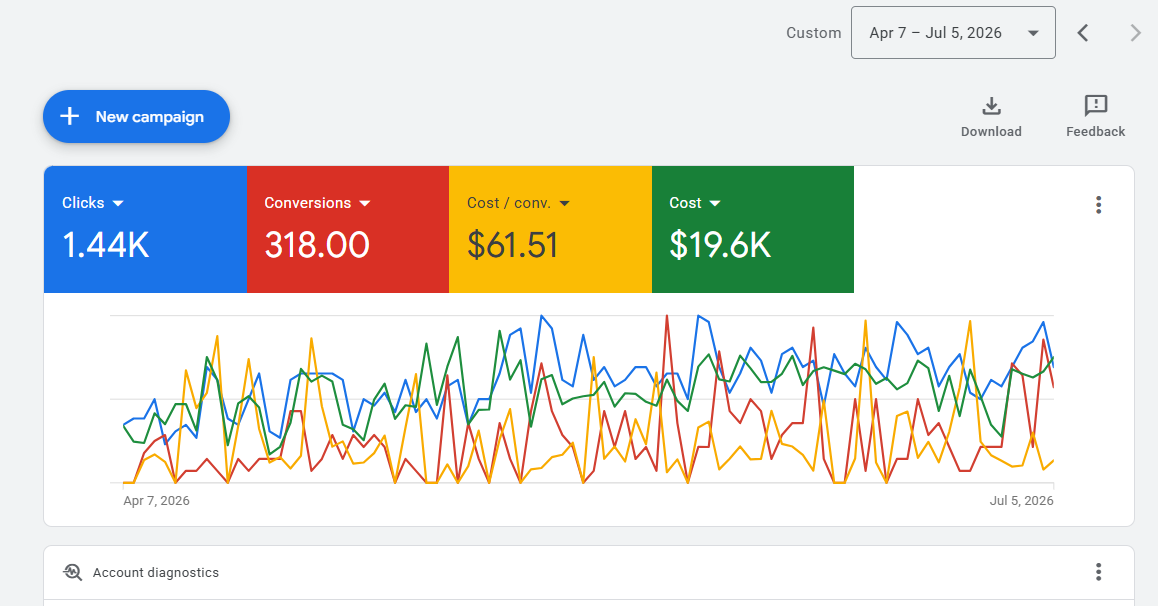Click the Jul 5, 2026 axis label

pyautogui.click(x=1021, y=500)
